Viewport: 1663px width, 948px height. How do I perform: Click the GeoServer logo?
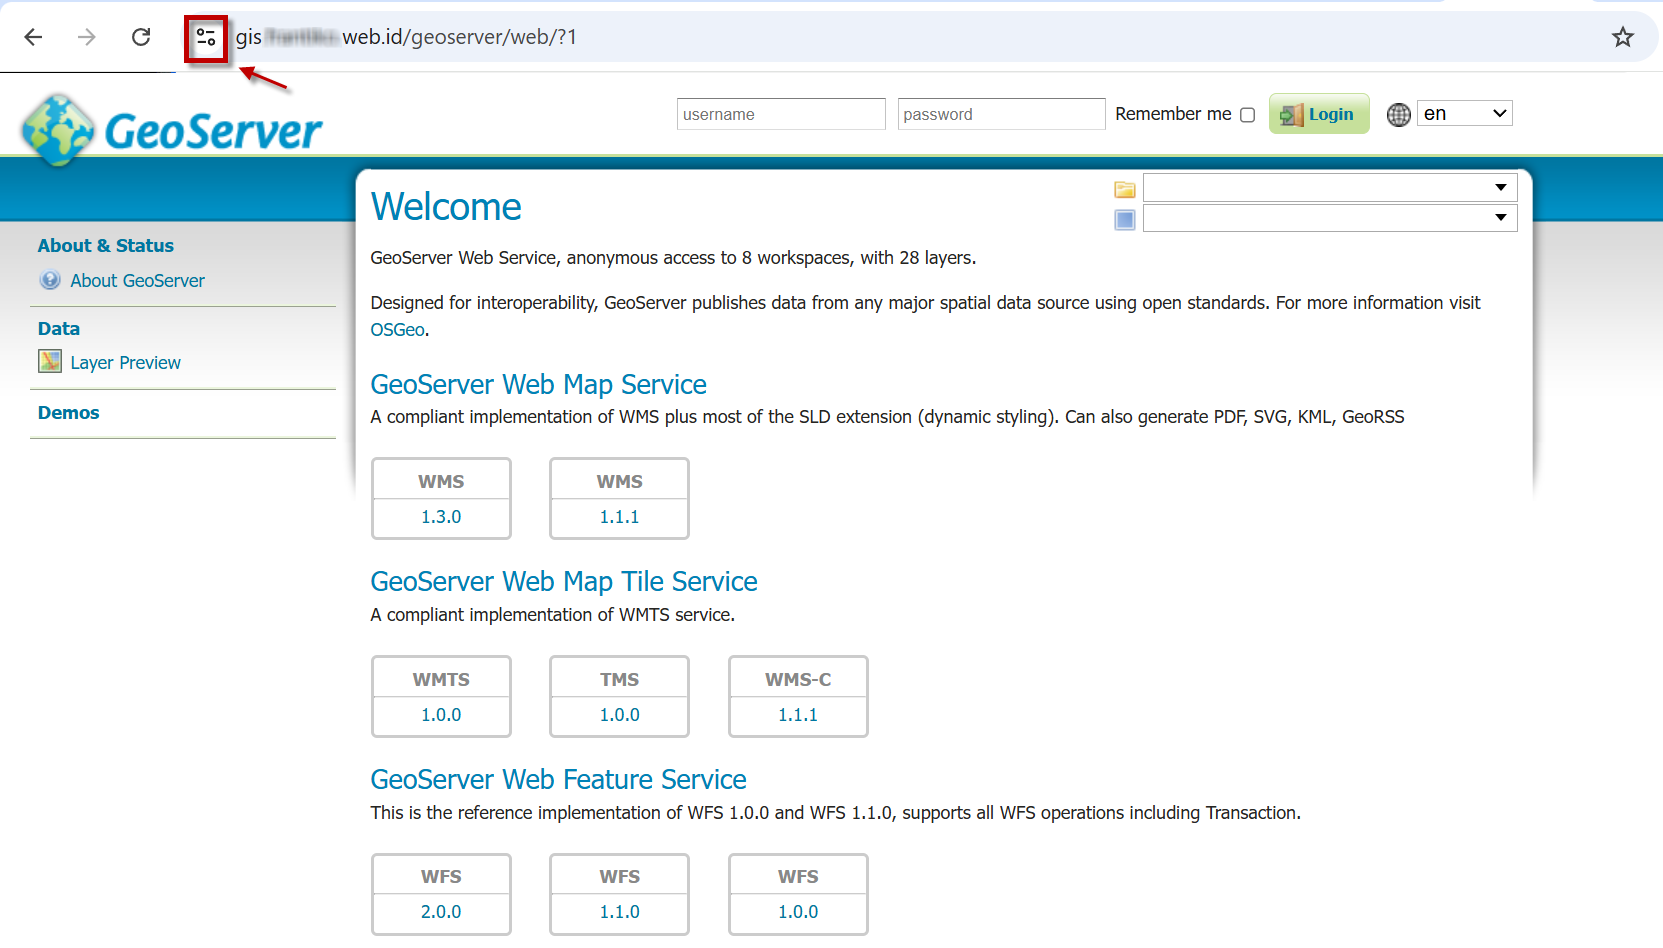click(171, 130)
